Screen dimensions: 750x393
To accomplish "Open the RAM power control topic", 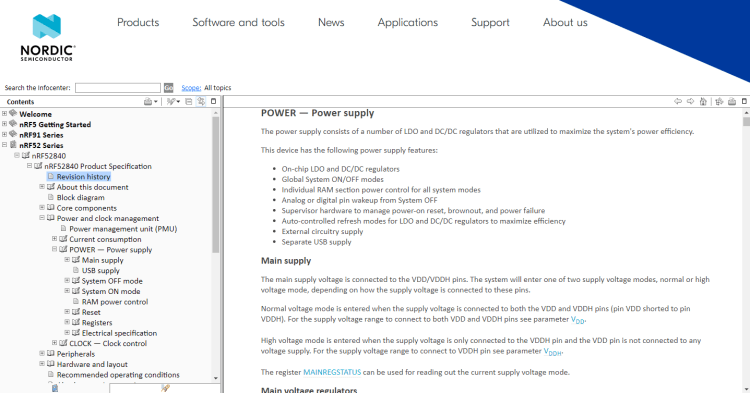I will point(115,302).
